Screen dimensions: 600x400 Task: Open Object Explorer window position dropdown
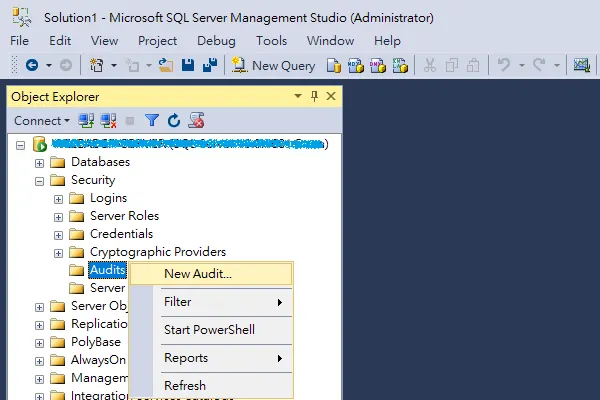pyautogui.click(x=298, y=96)
